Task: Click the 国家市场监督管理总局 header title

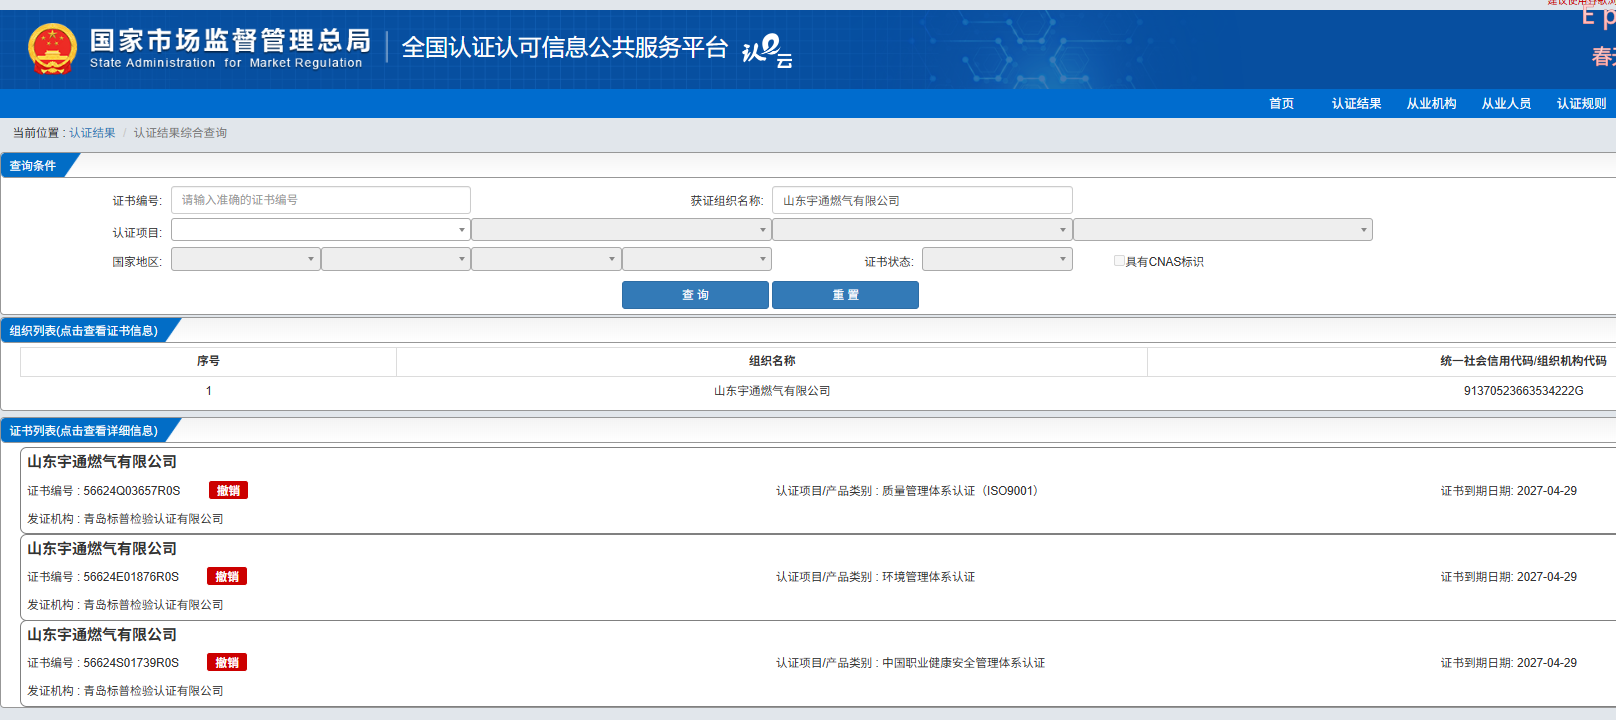Action: pyautogui.click(x=230, y=40)
